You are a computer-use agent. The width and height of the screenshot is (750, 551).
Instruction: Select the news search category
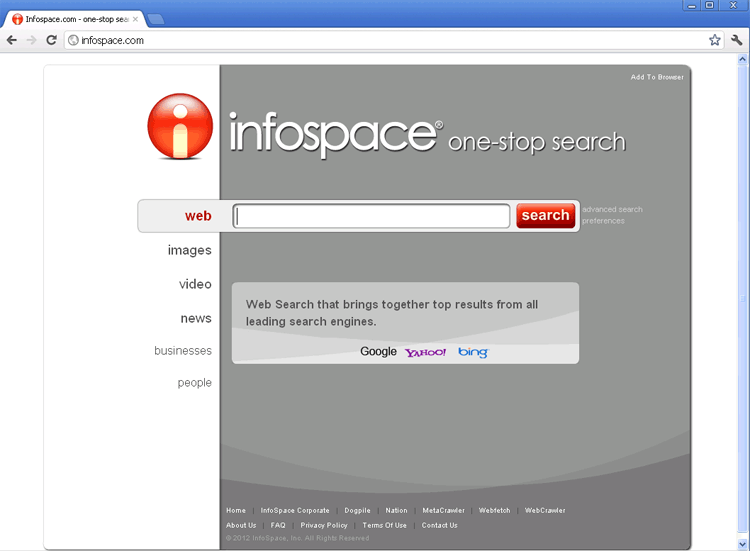[x=196, y=318]
